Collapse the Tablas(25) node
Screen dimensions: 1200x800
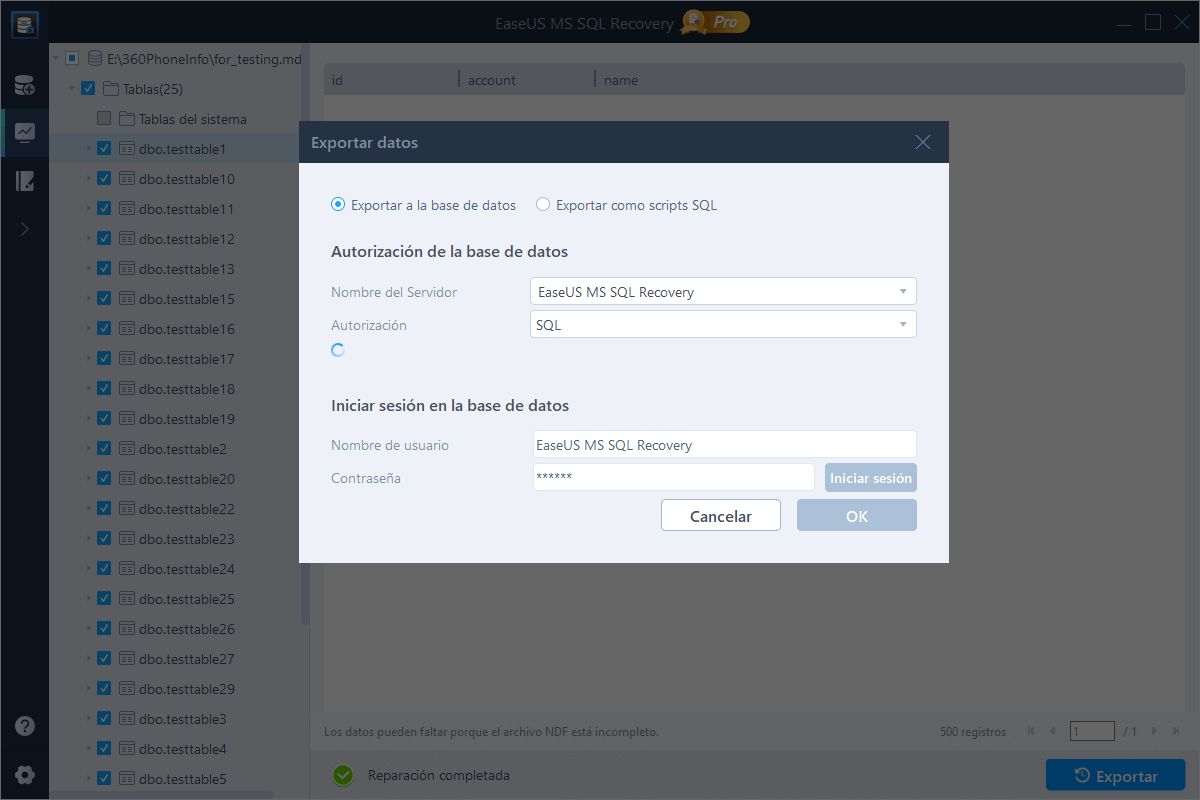coord(72,89)
